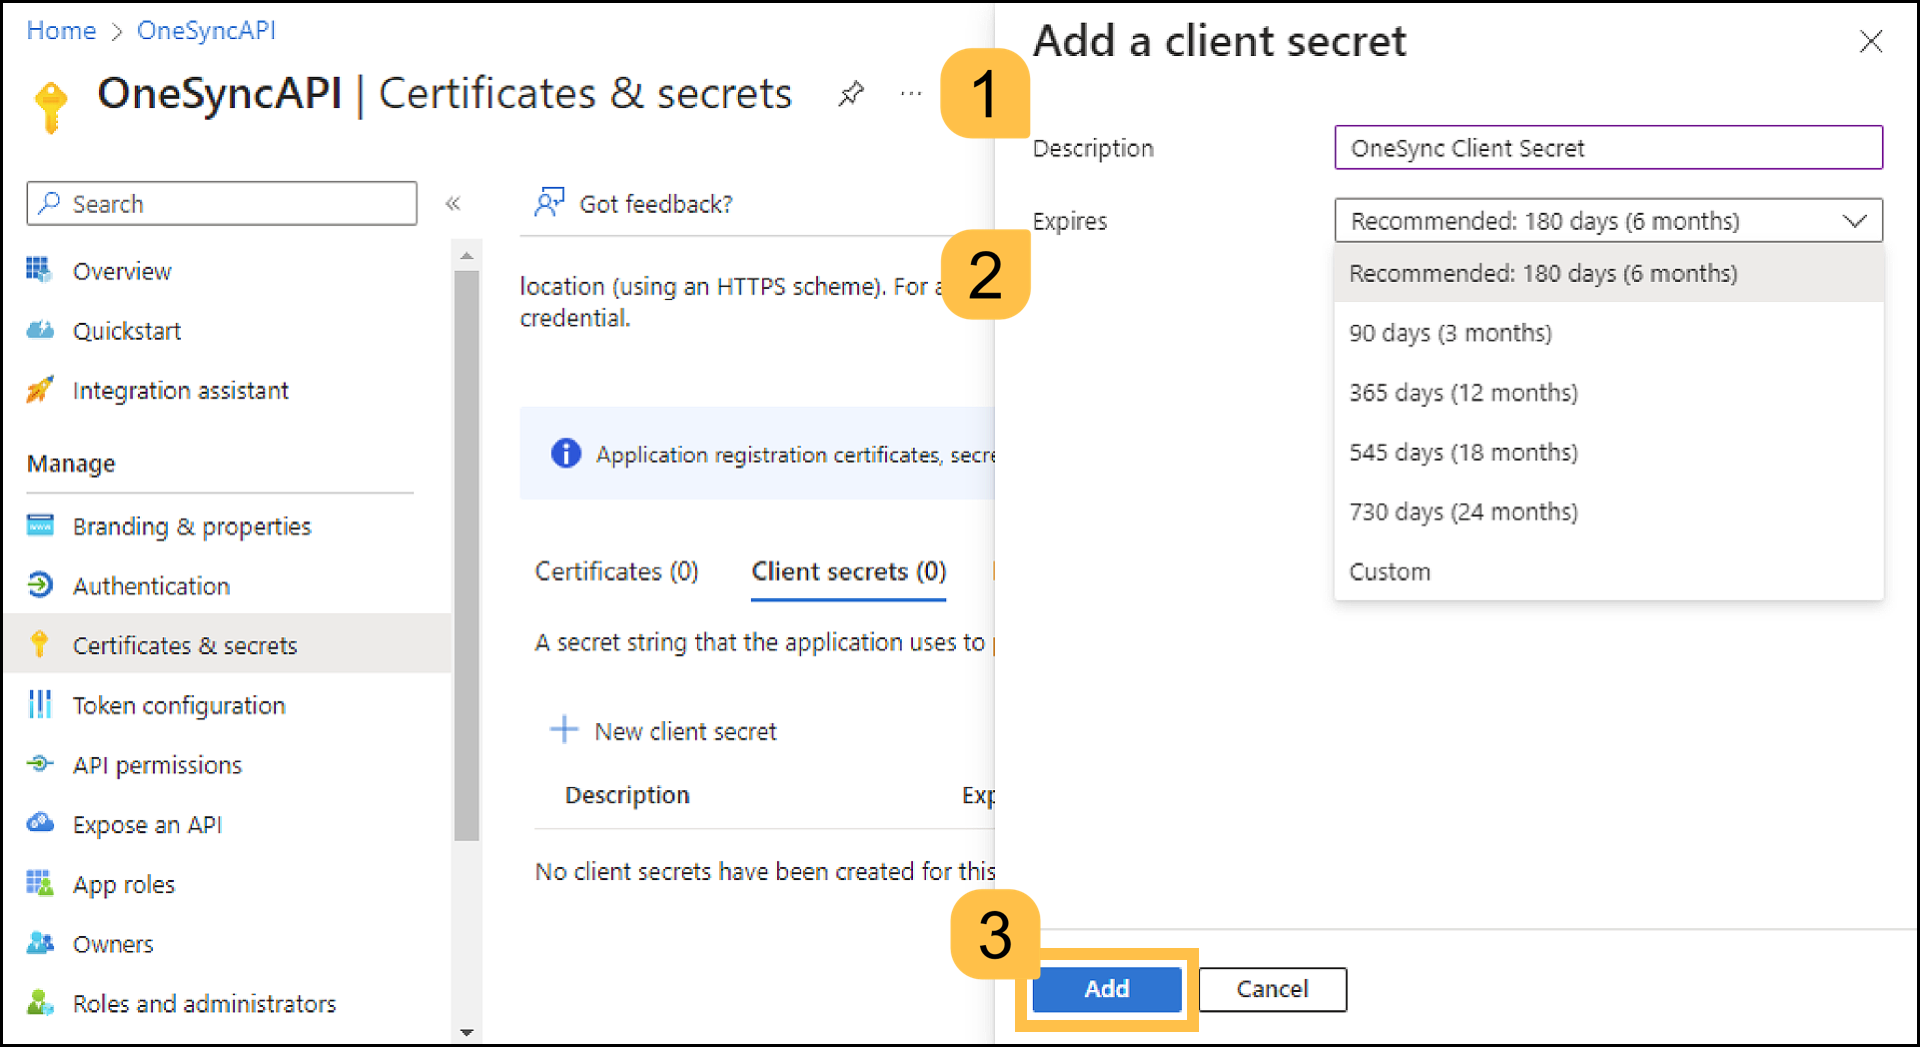
Task: Edit the client secret Description field
Action: tap(1607, 147)
